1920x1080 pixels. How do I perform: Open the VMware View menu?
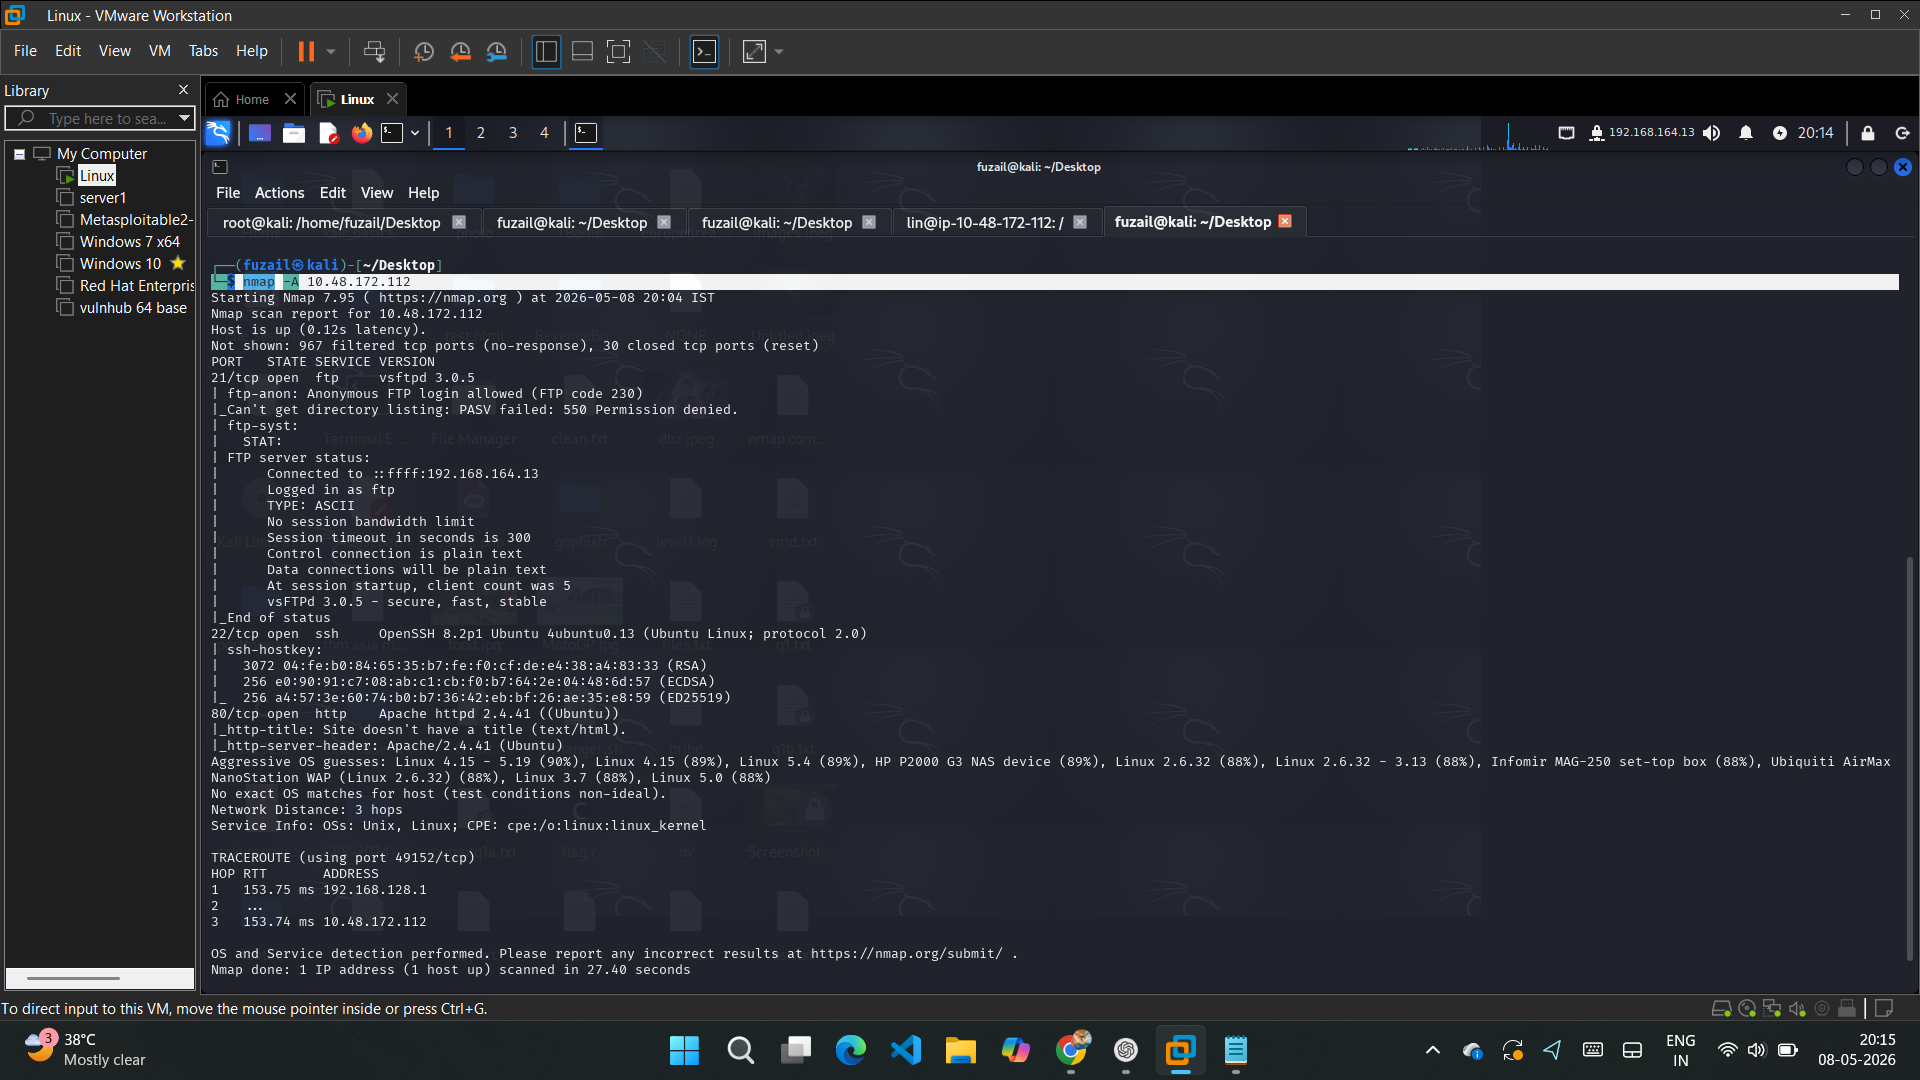115,51
